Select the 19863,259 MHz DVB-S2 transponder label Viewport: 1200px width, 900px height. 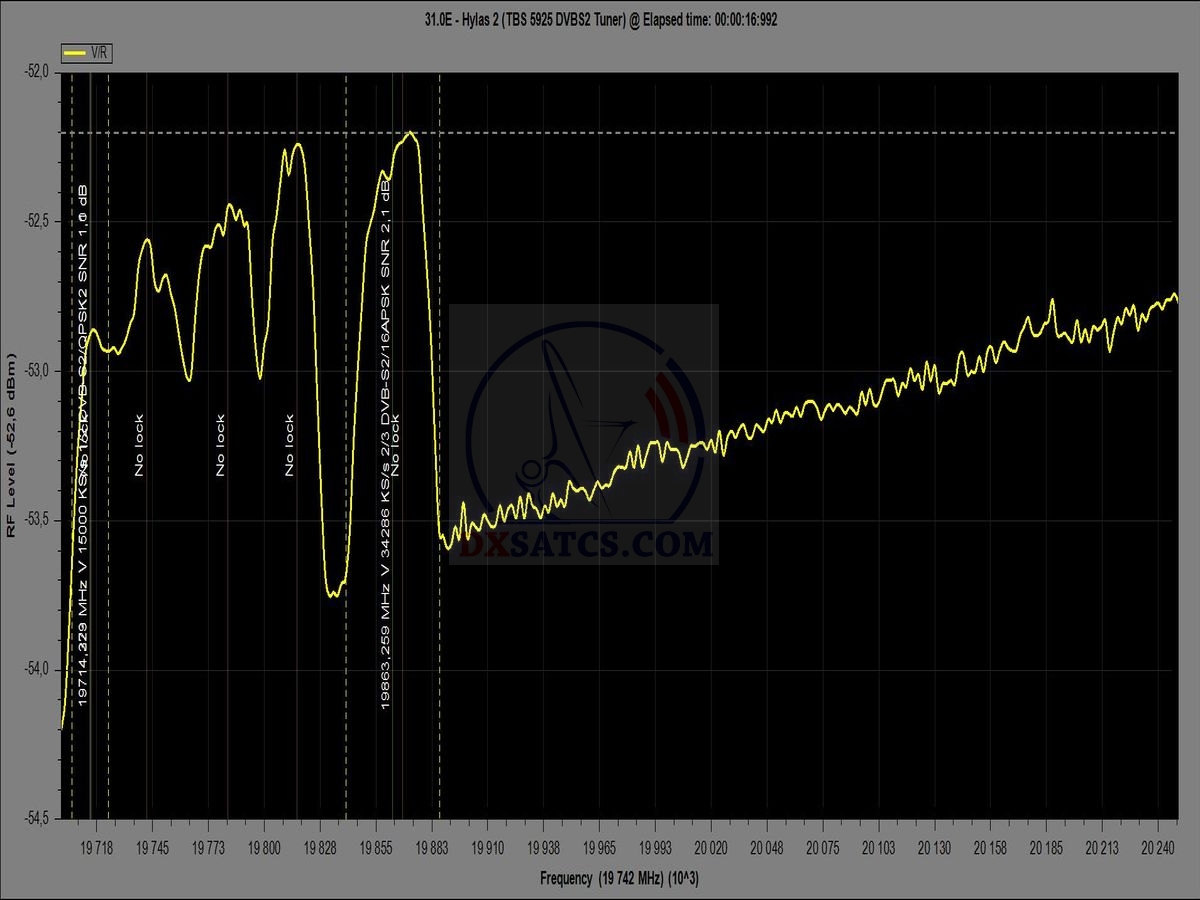[x=385, y=440]
